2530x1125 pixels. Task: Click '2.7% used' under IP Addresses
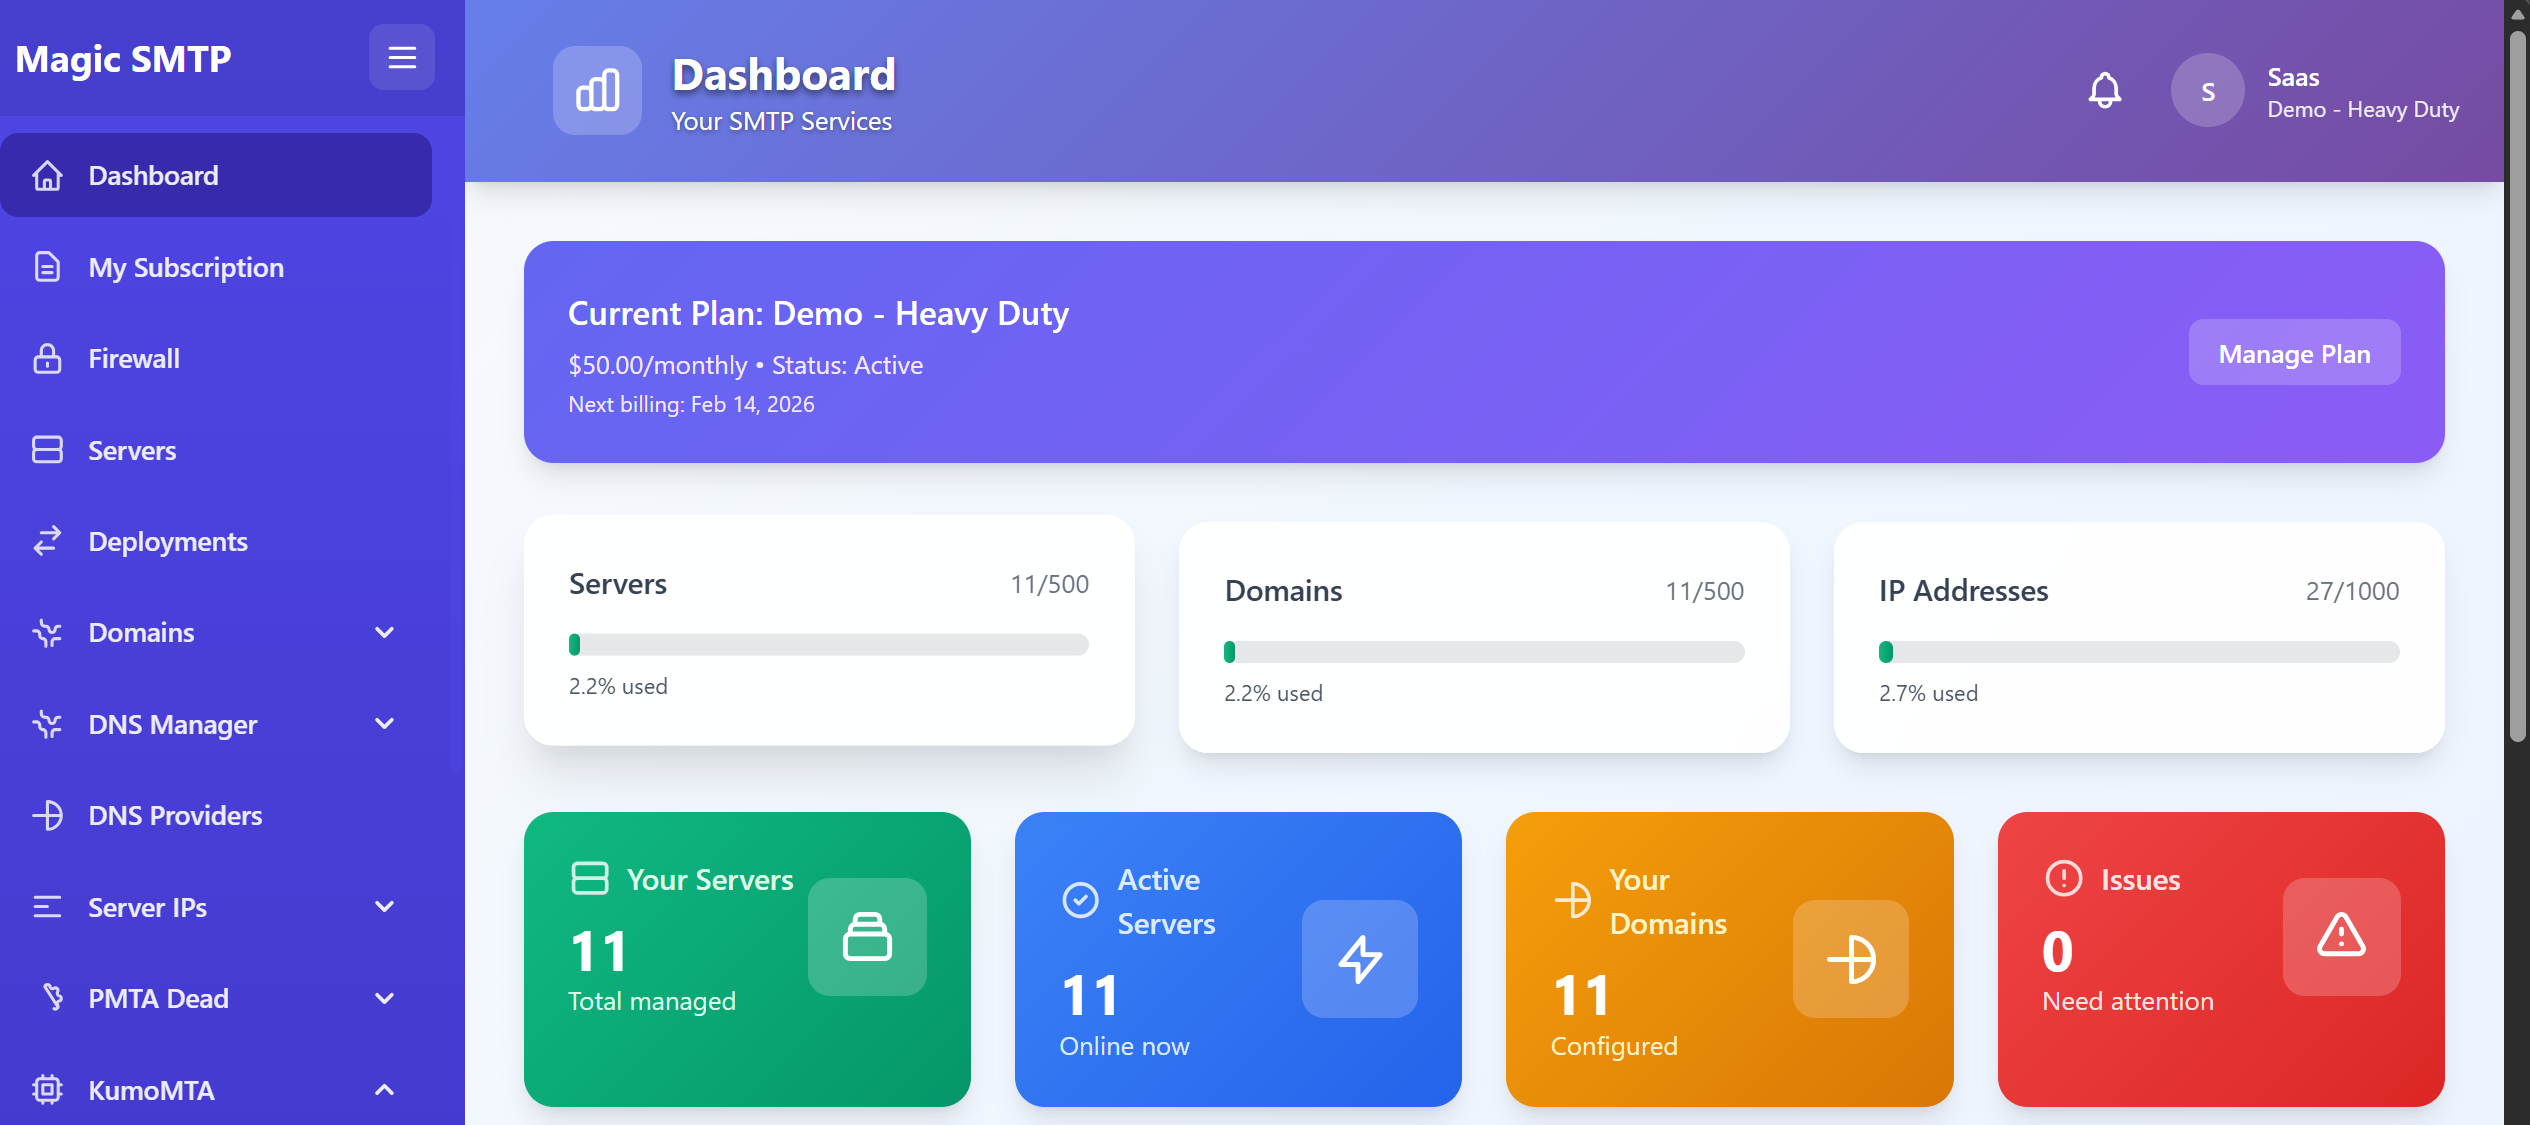coord(1928,693)
